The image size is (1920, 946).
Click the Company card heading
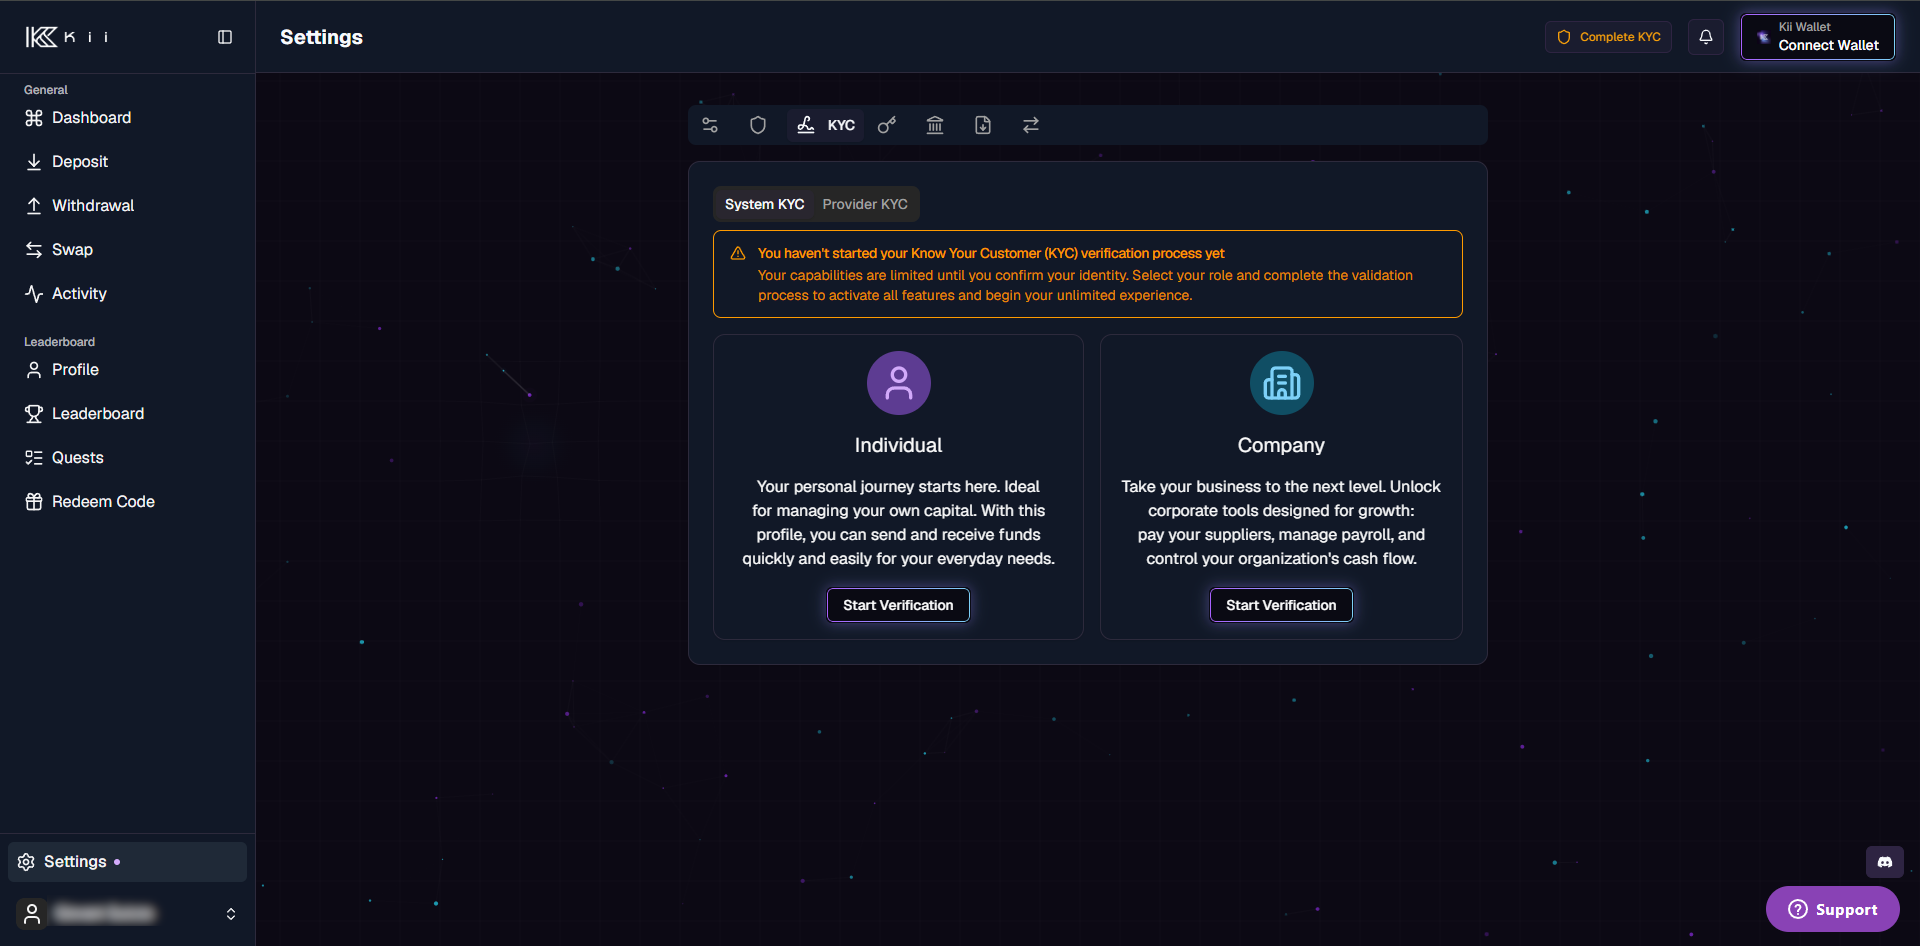[1281, 446]
